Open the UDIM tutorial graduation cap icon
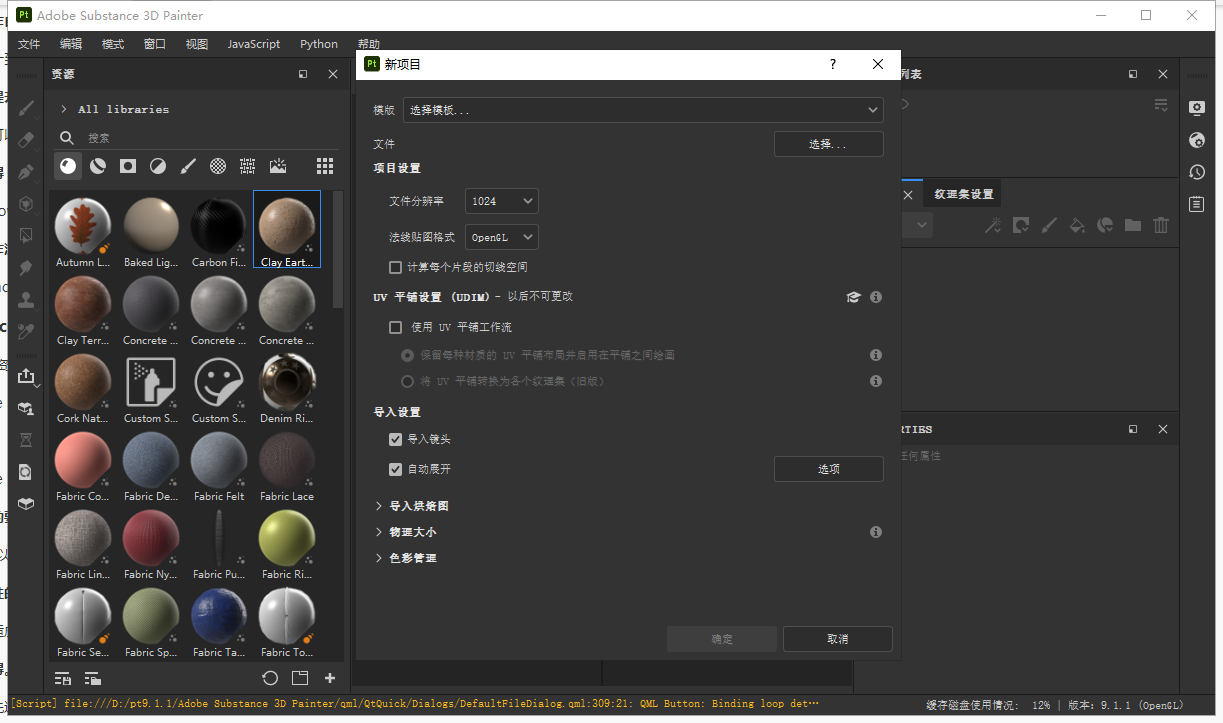 click(853, 297)
